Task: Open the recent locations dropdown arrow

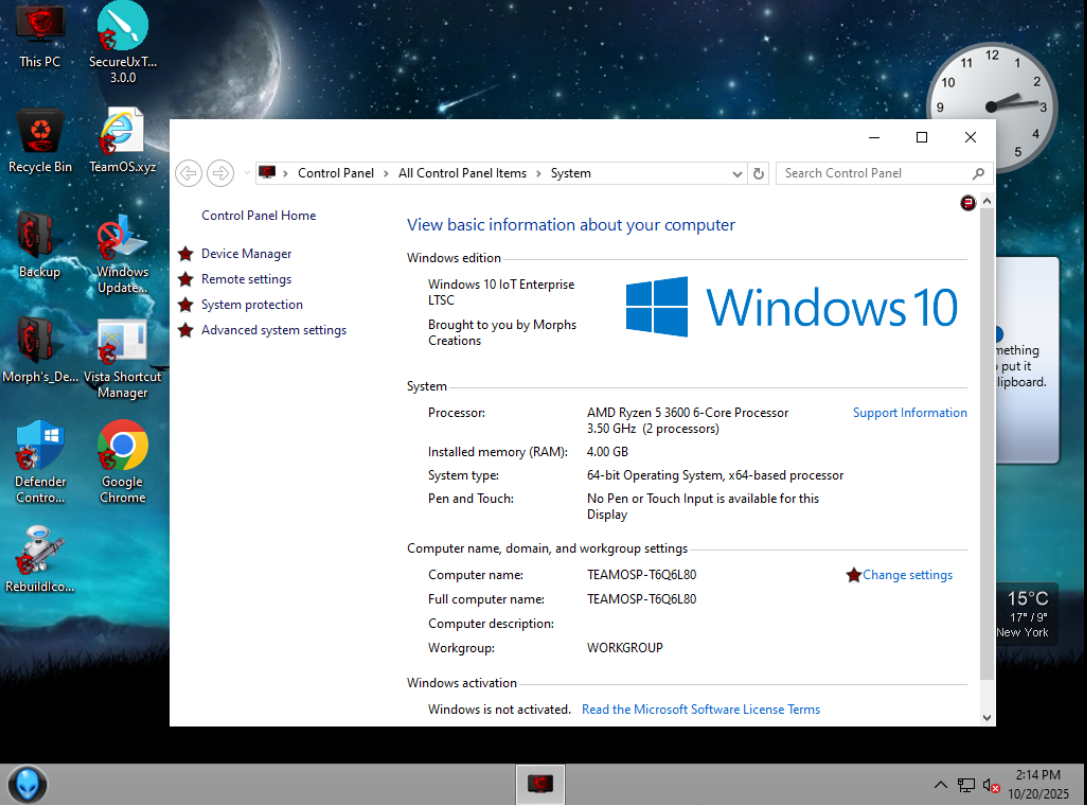Action: tap(247, 173)
